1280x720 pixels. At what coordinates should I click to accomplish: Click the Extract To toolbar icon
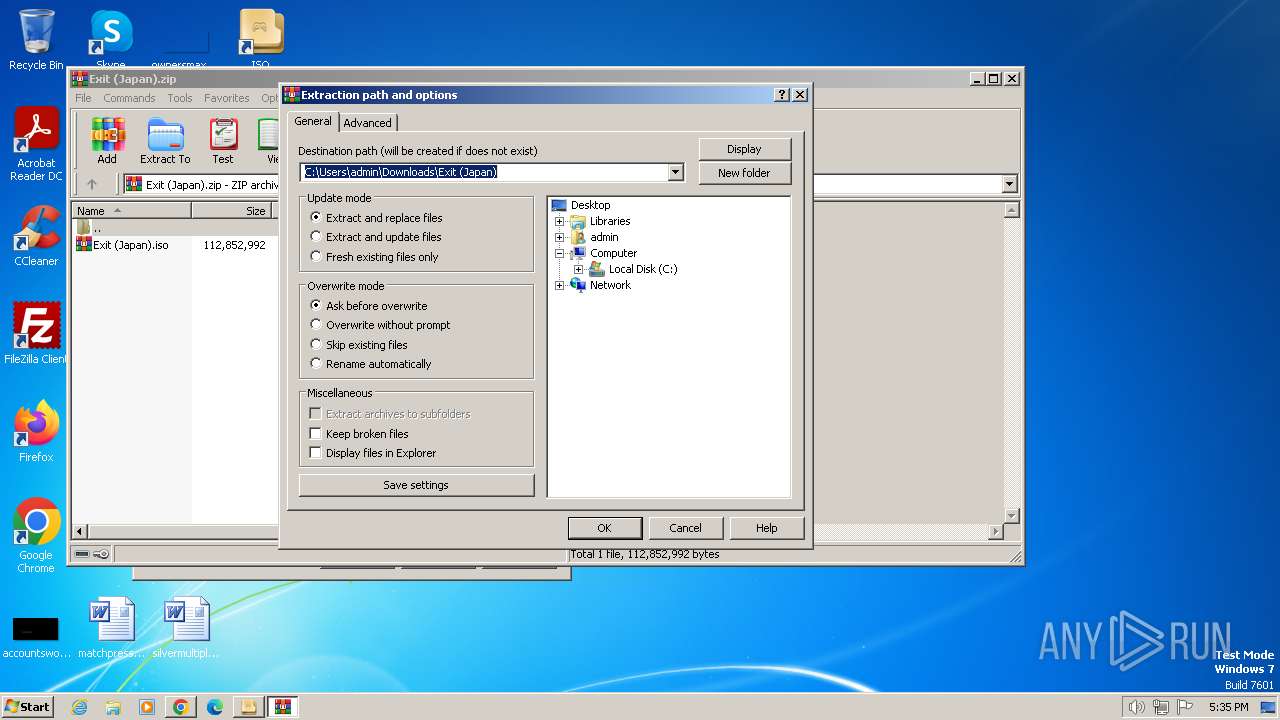click(165, 141)
